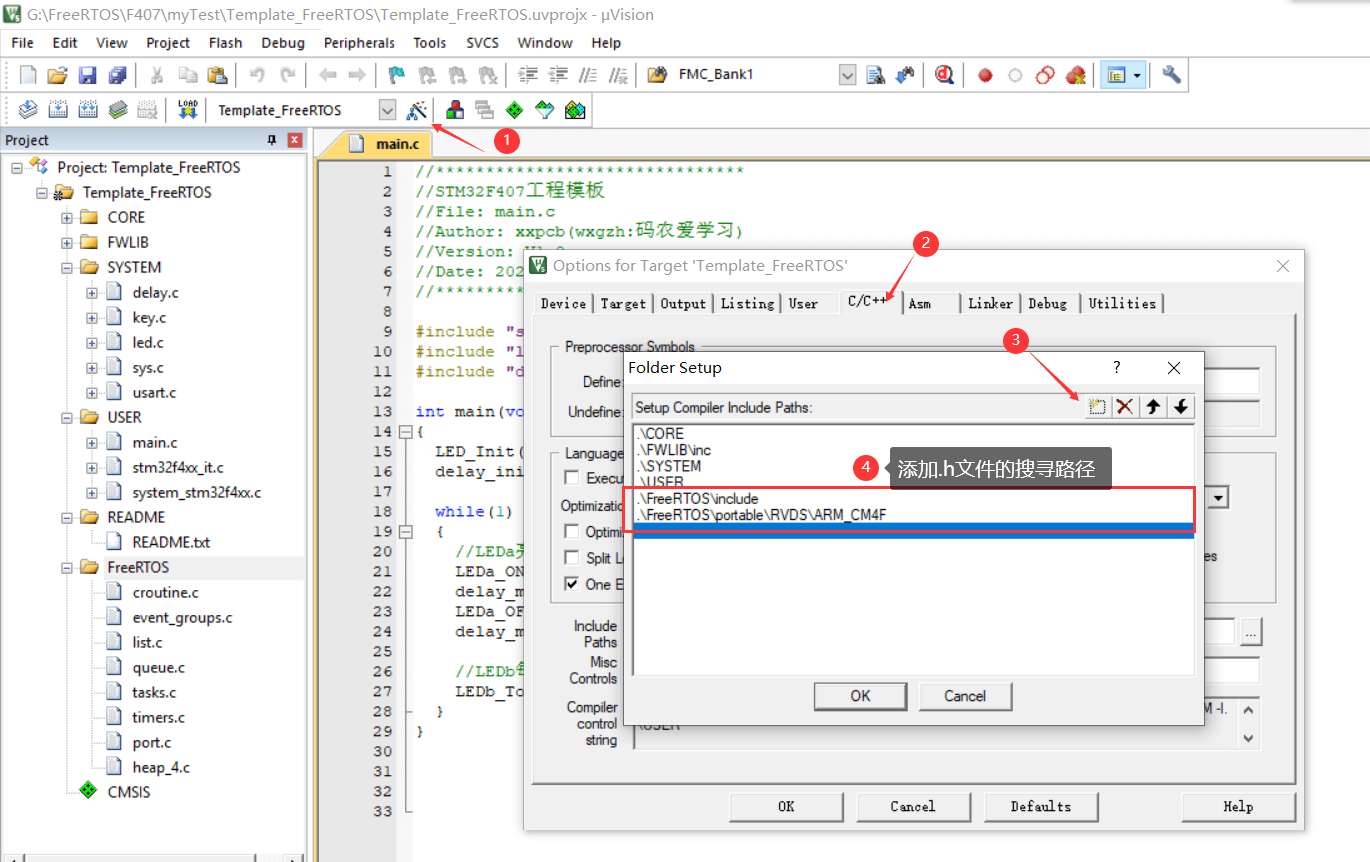Uncheck the checked 'One E...' checkbox

click(572, 584)
